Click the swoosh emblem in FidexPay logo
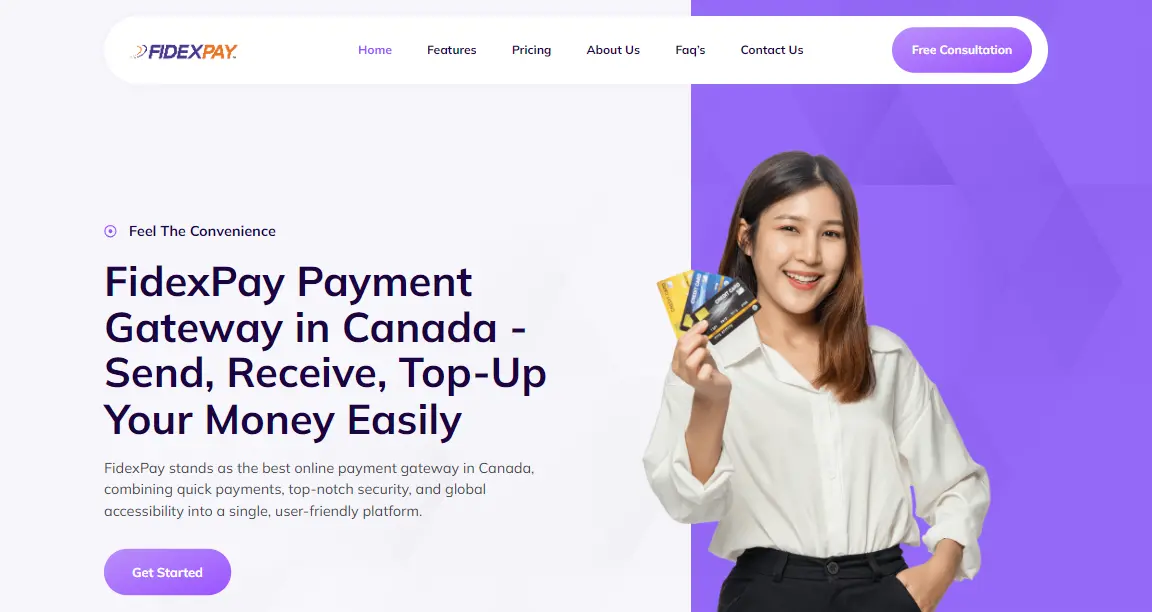The height and width of the screenshot is (612, 1152). 138,51
